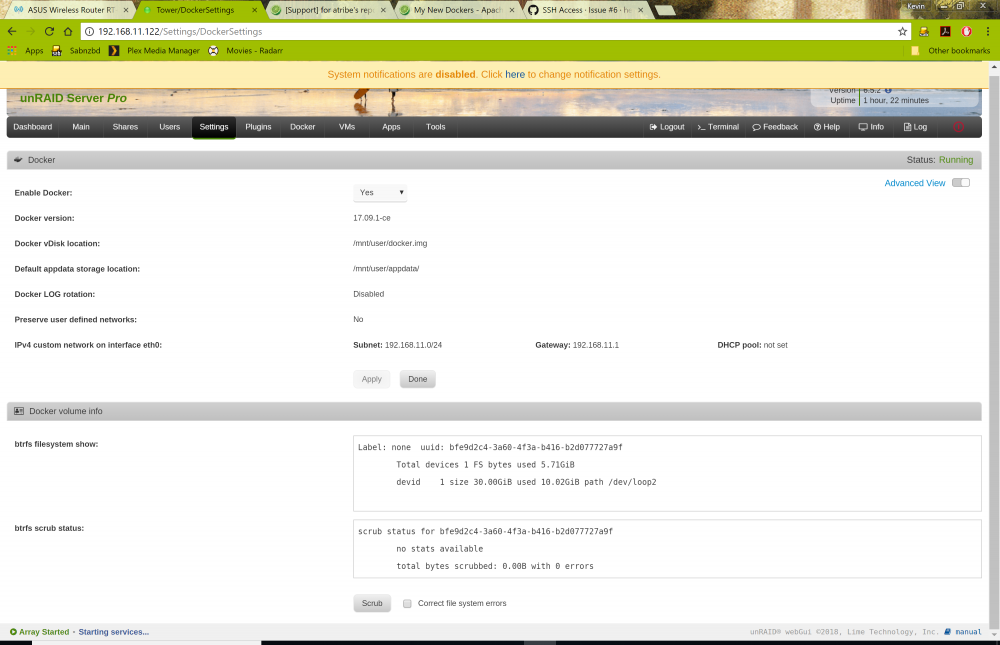Reload the page with refresh icon
1000x645 pixels.
pos(49,31)
